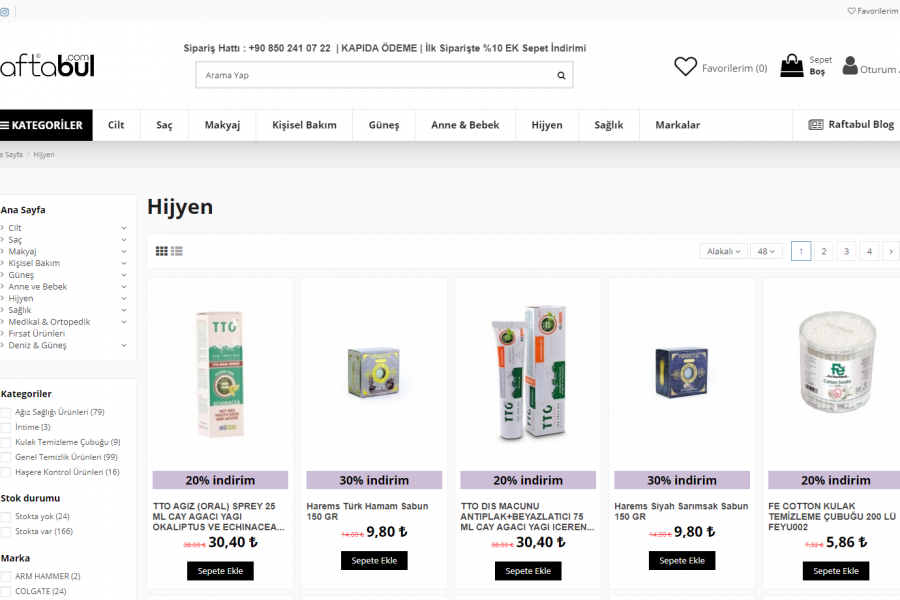Open the Instagram social icon
Image resolution: width=900 pixels, height=600 pixels.
[x=4, y=11]
